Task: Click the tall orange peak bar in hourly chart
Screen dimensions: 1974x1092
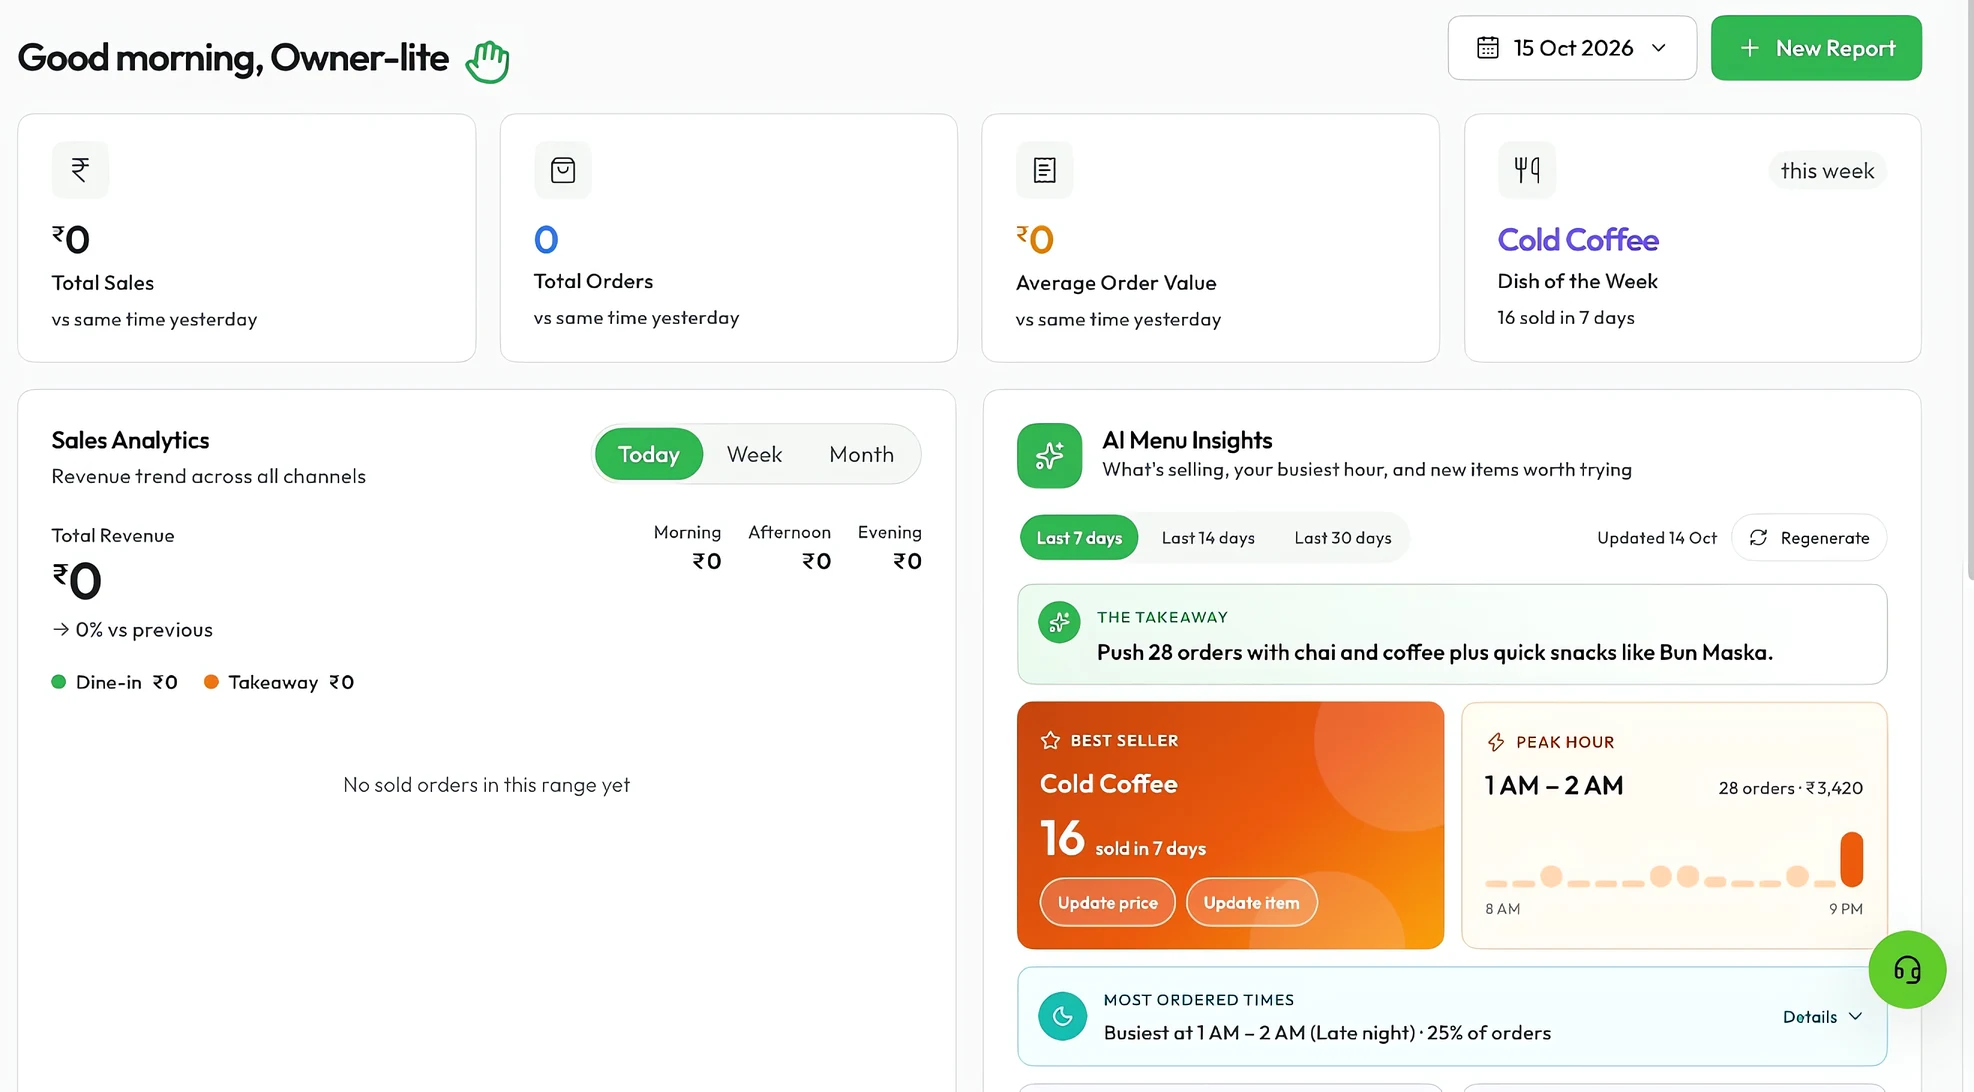Action: point(1852,859)
